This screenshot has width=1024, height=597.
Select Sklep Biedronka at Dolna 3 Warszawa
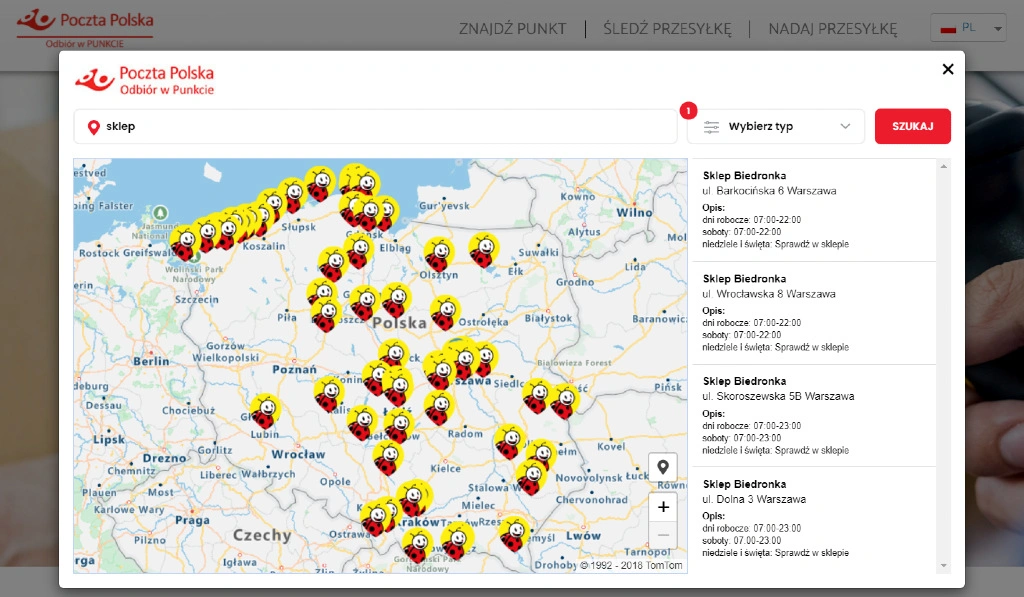coord(814,519)
